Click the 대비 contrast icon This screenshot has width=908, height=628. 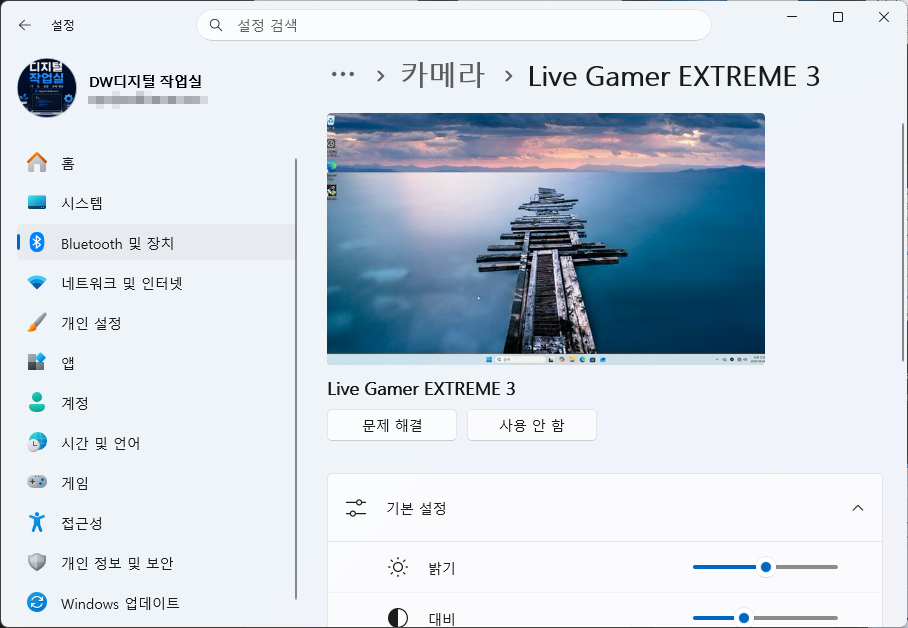tap(398, 618)
